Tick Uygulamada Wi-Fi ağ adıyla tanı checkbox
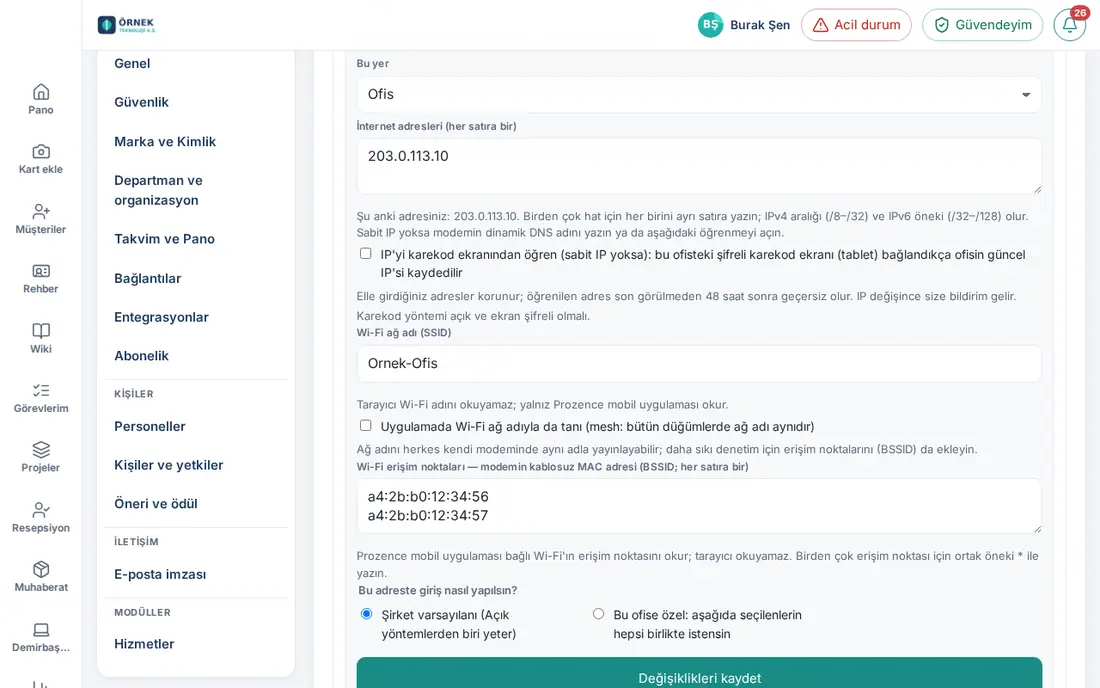This screenshot has width=1100, height=688. click(365, 425)
